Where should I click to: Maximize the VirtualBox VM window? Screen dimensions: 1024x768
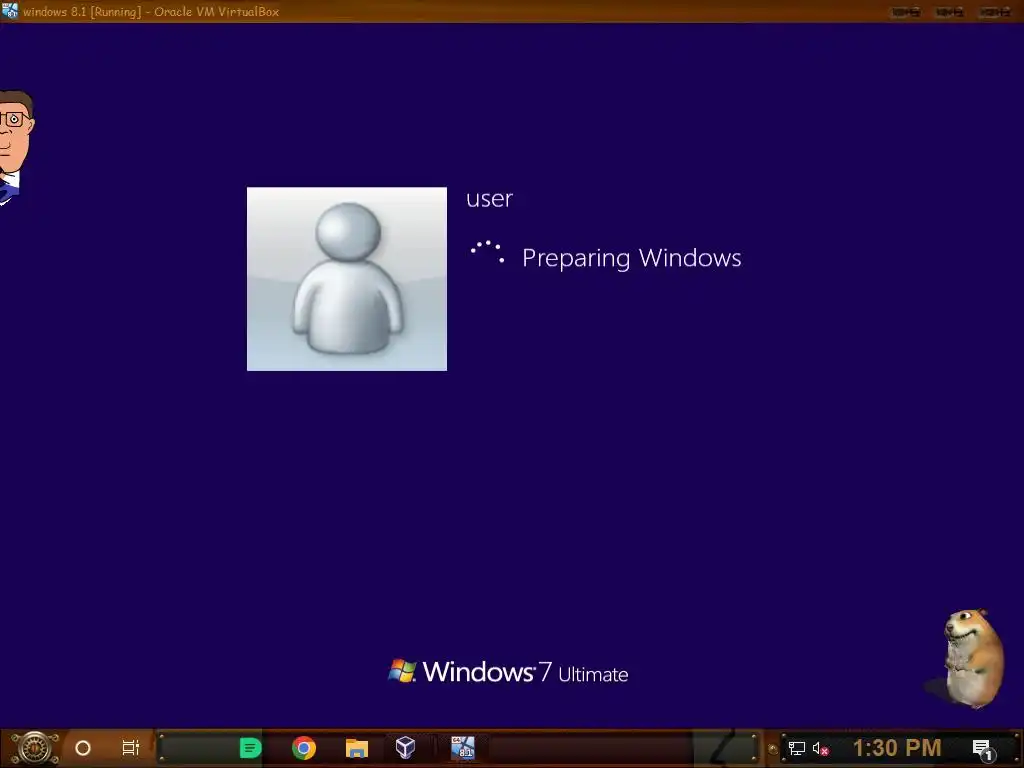click(x=950, y=12)
